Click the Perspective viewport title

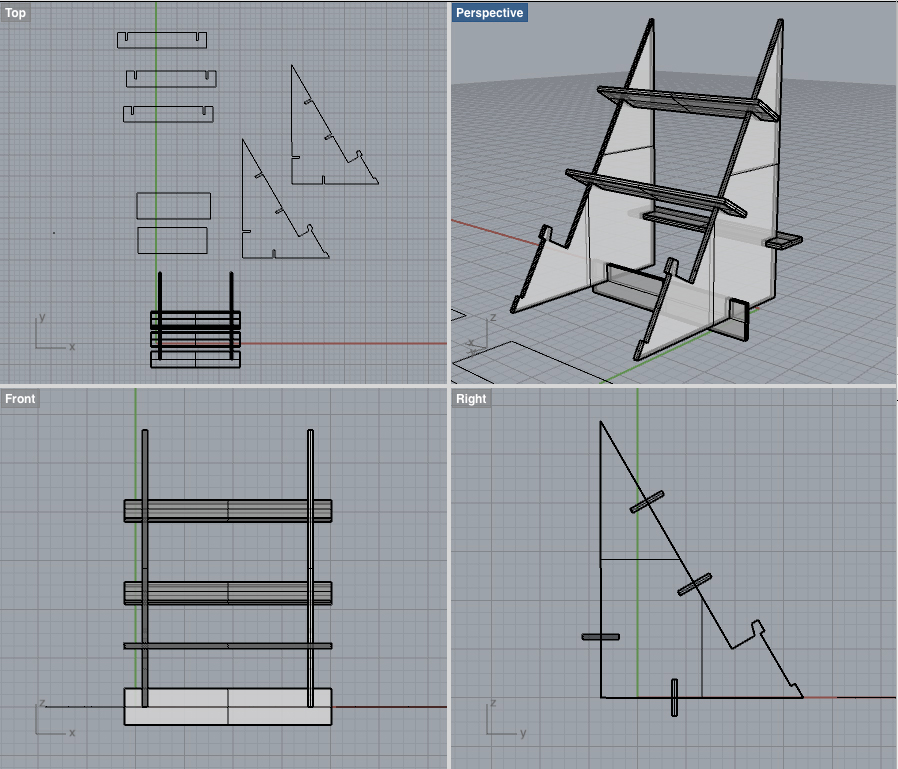point(489,13)
